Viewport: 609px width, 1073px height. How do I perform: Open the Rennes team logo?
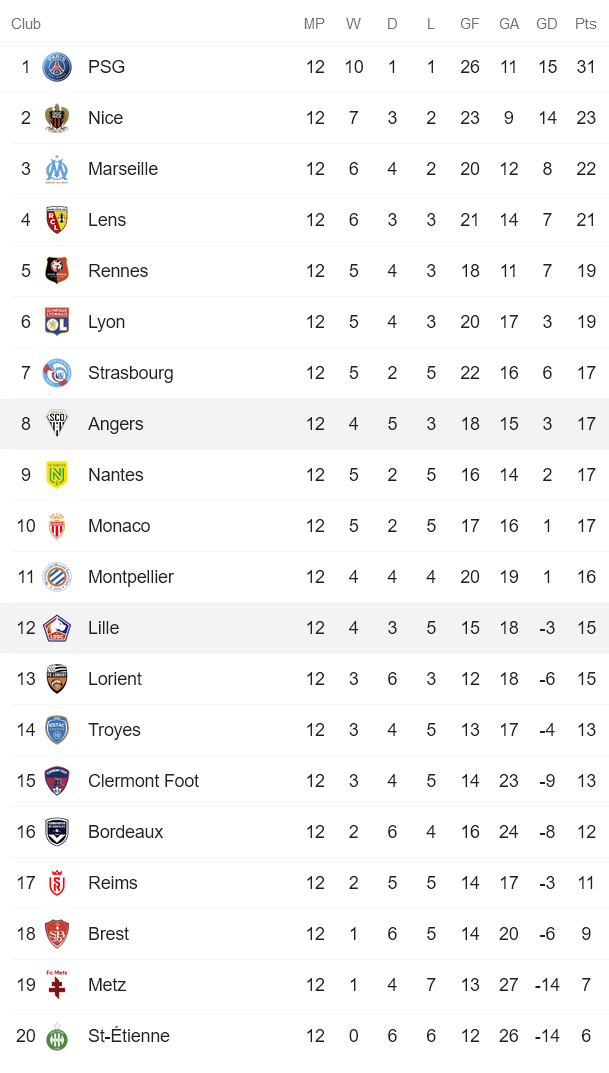pyautogui.click(x=57, y=271)
